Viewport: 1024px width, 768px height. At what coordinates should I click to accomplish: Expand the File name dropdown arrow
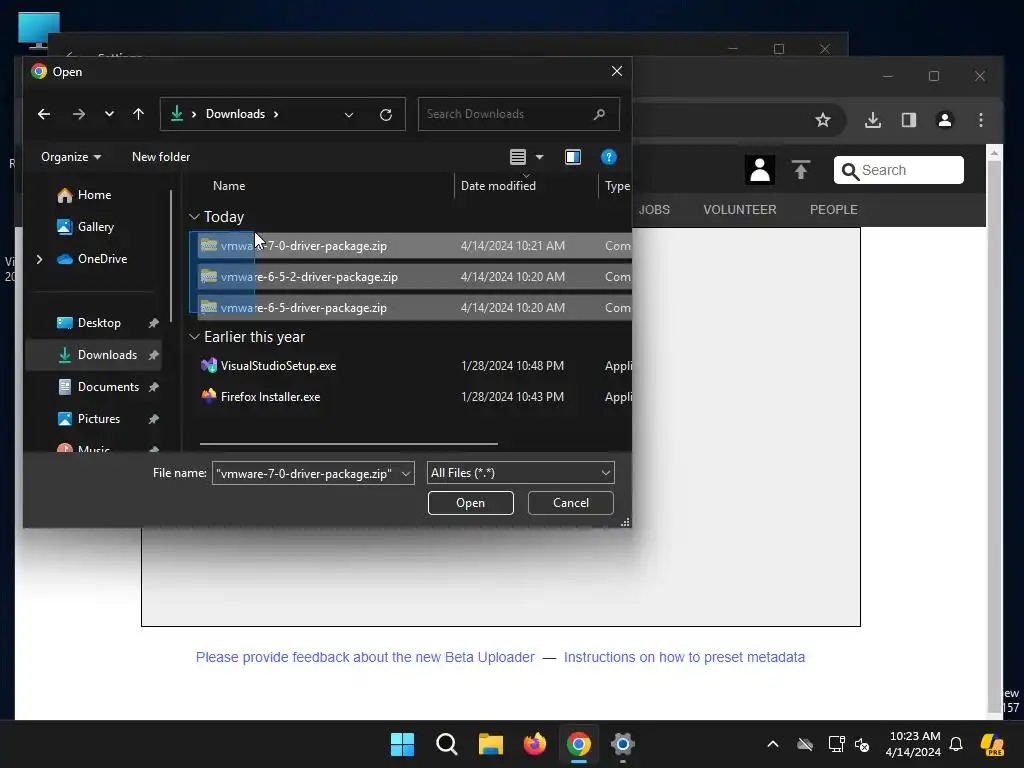(x=406, y=473)
